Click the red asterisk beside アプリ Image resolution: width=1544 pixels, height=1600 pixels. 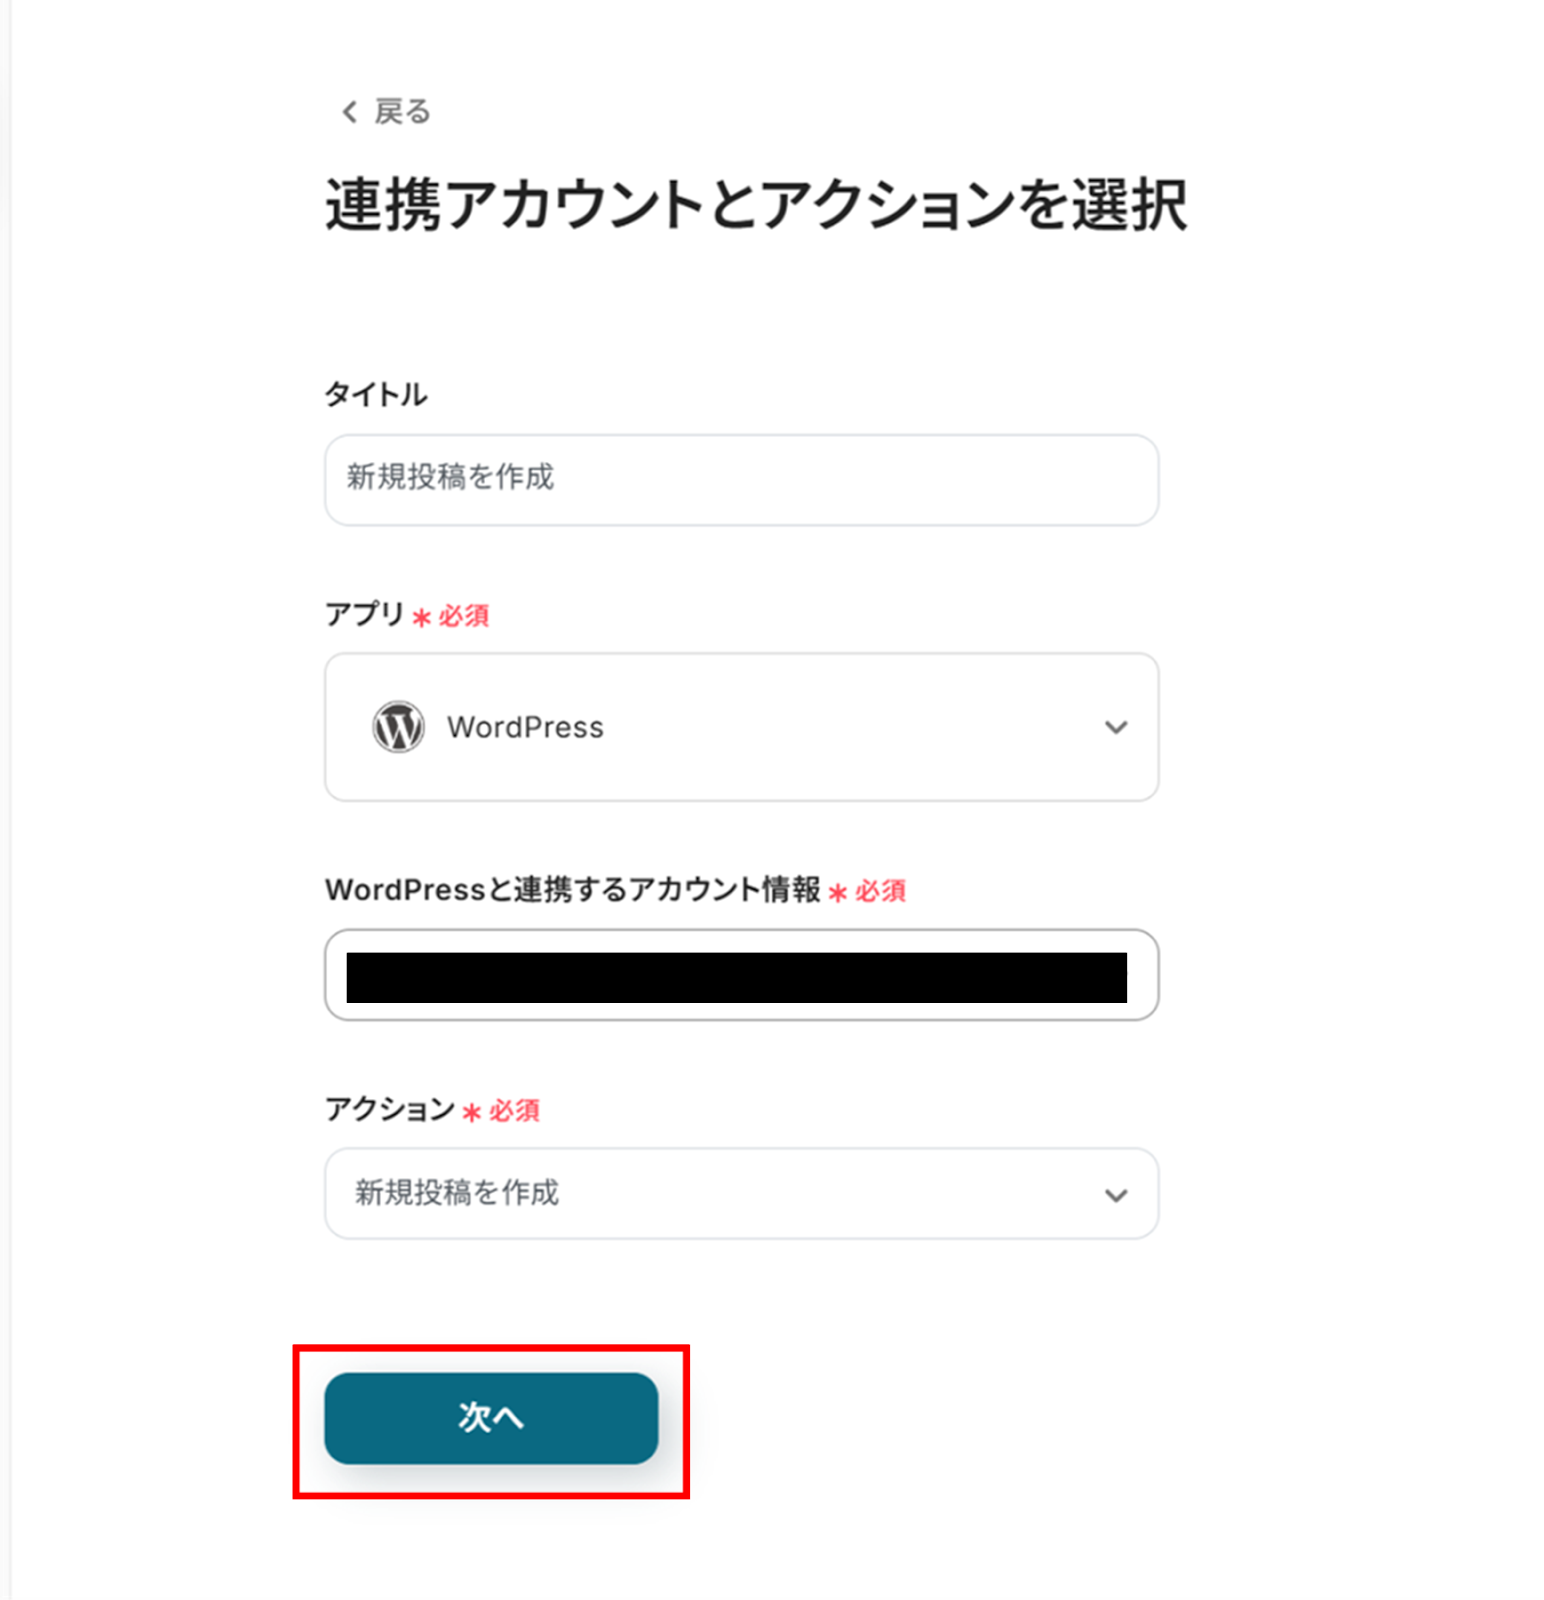coord(422,617)
